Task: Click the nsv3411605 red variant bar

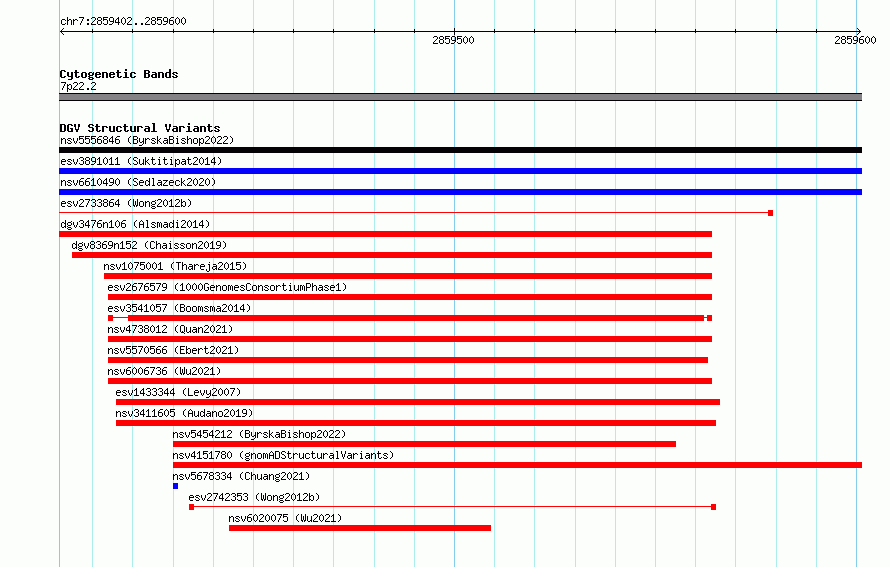Action: (415, 423)
